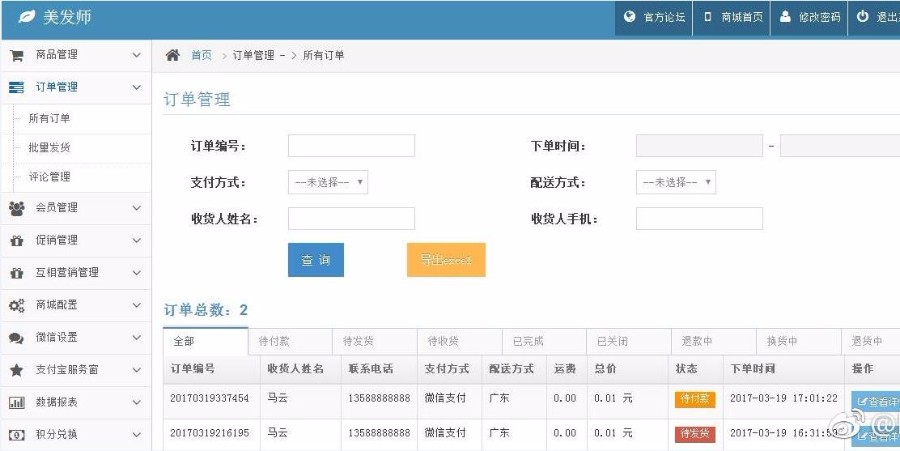Switch to the 退款中 tab
Viewport: 900px width, 451px height.
click(x=713, y=341)
